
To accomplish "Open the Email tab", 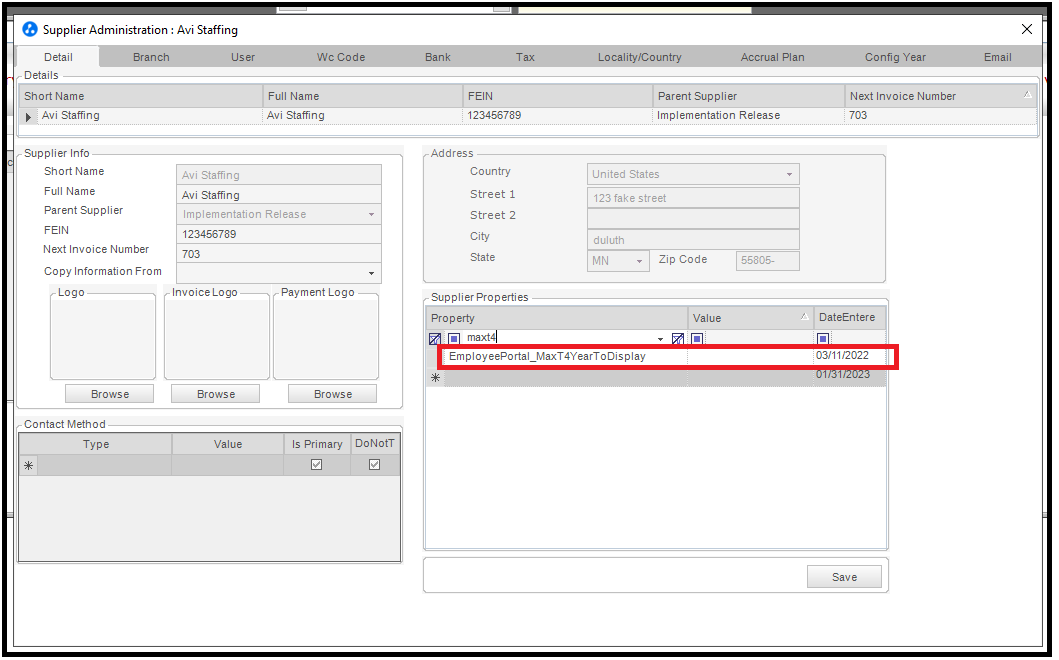I will tap(998, 57).
